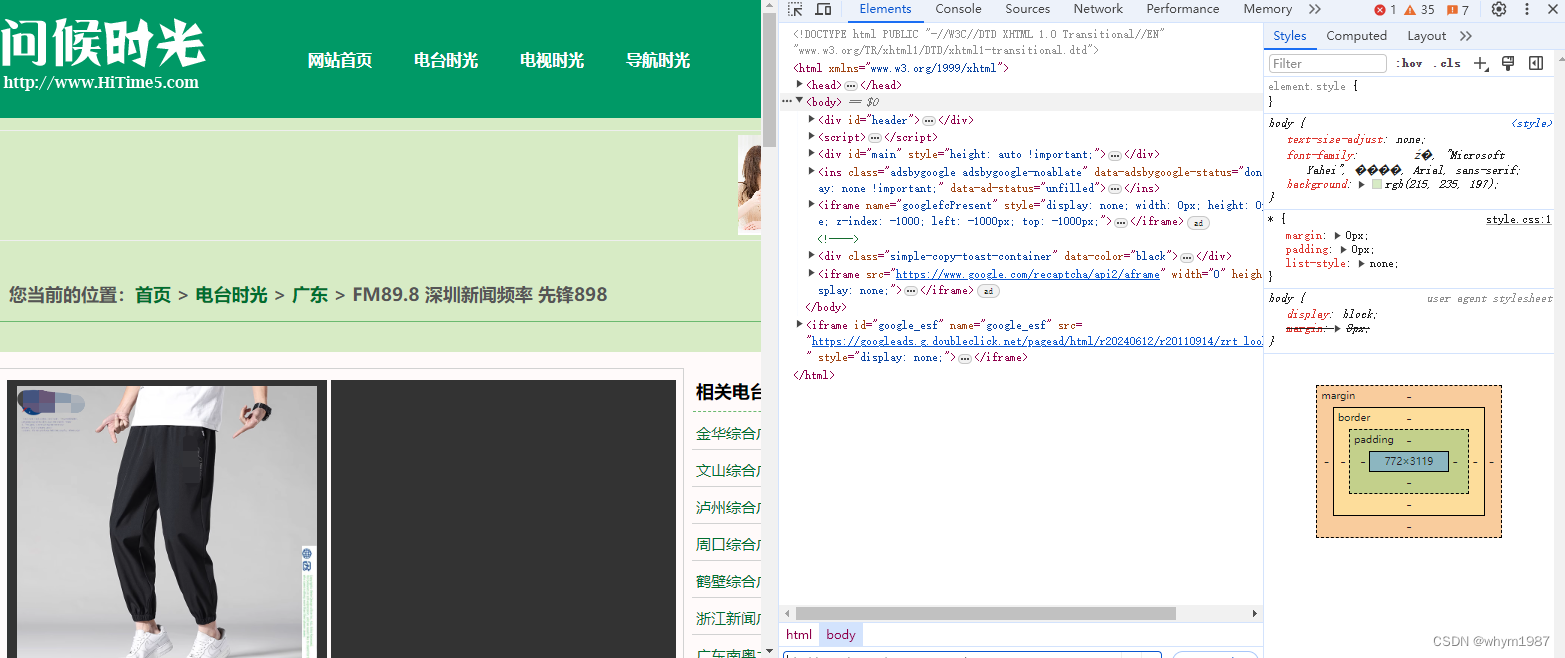
Task: Click the Elements panel horizontal scrollbar
Action: (986, 613)
